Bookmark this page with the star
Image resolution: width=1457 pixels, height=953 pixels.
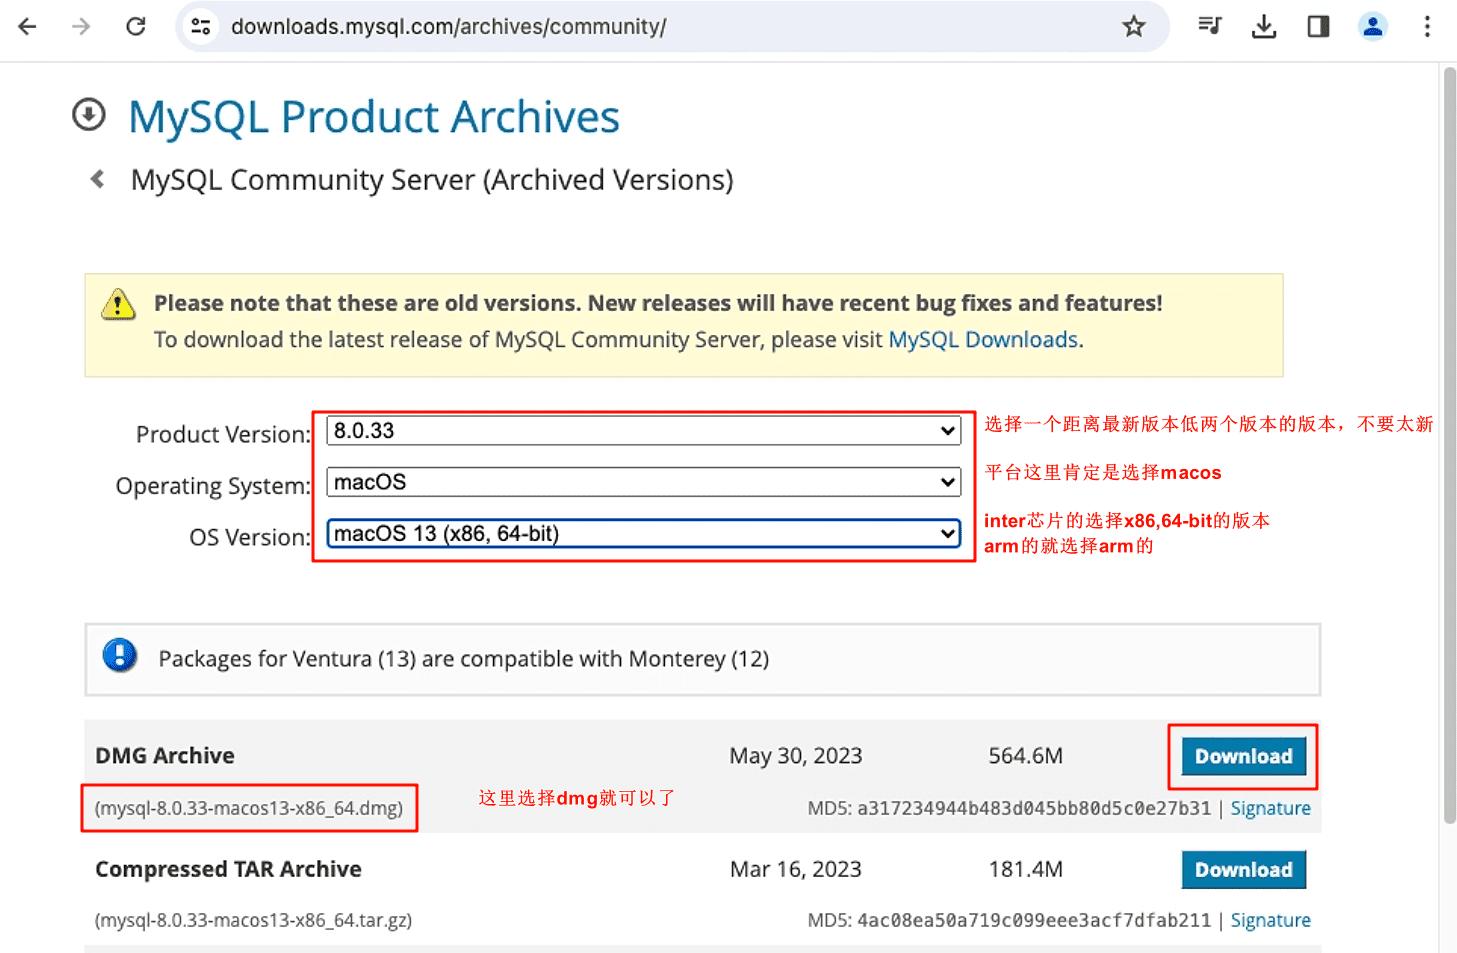[1133, 26]
